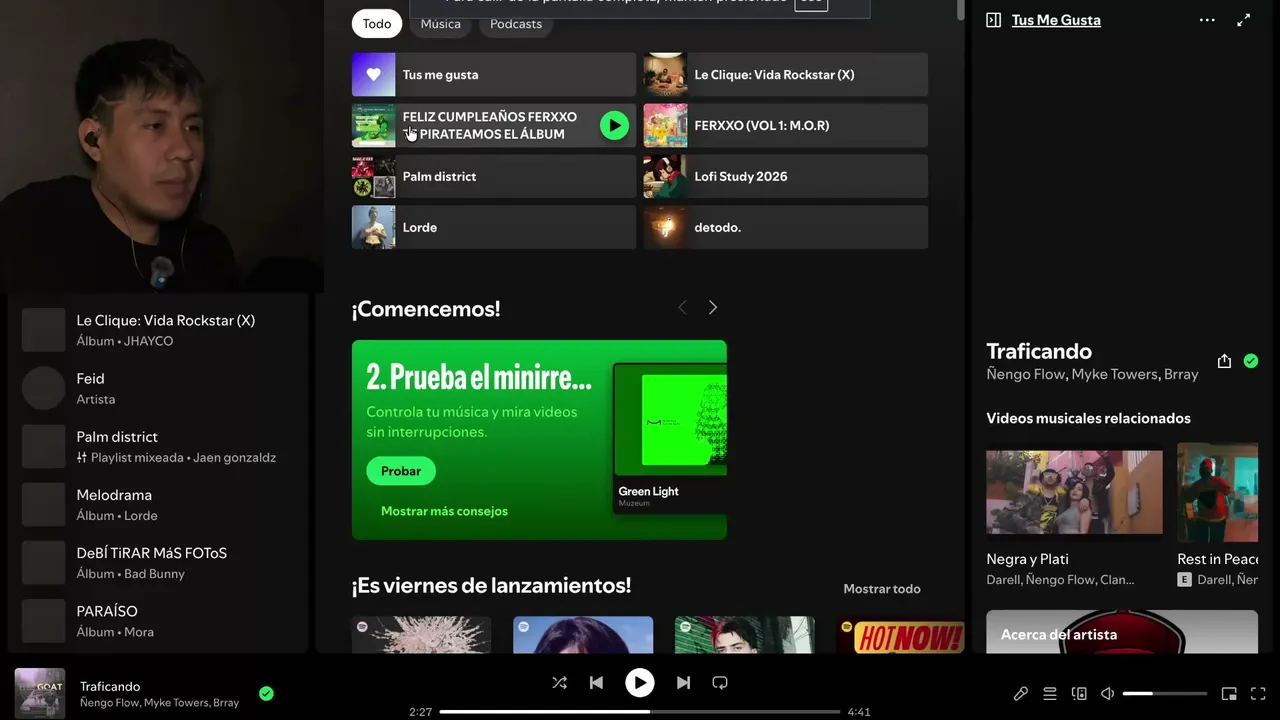Open DeBÍ TiRAR MáS FOToS in library sidebar
The image size is (1280, 720).
pyautogui.click(x=160, y=562)
